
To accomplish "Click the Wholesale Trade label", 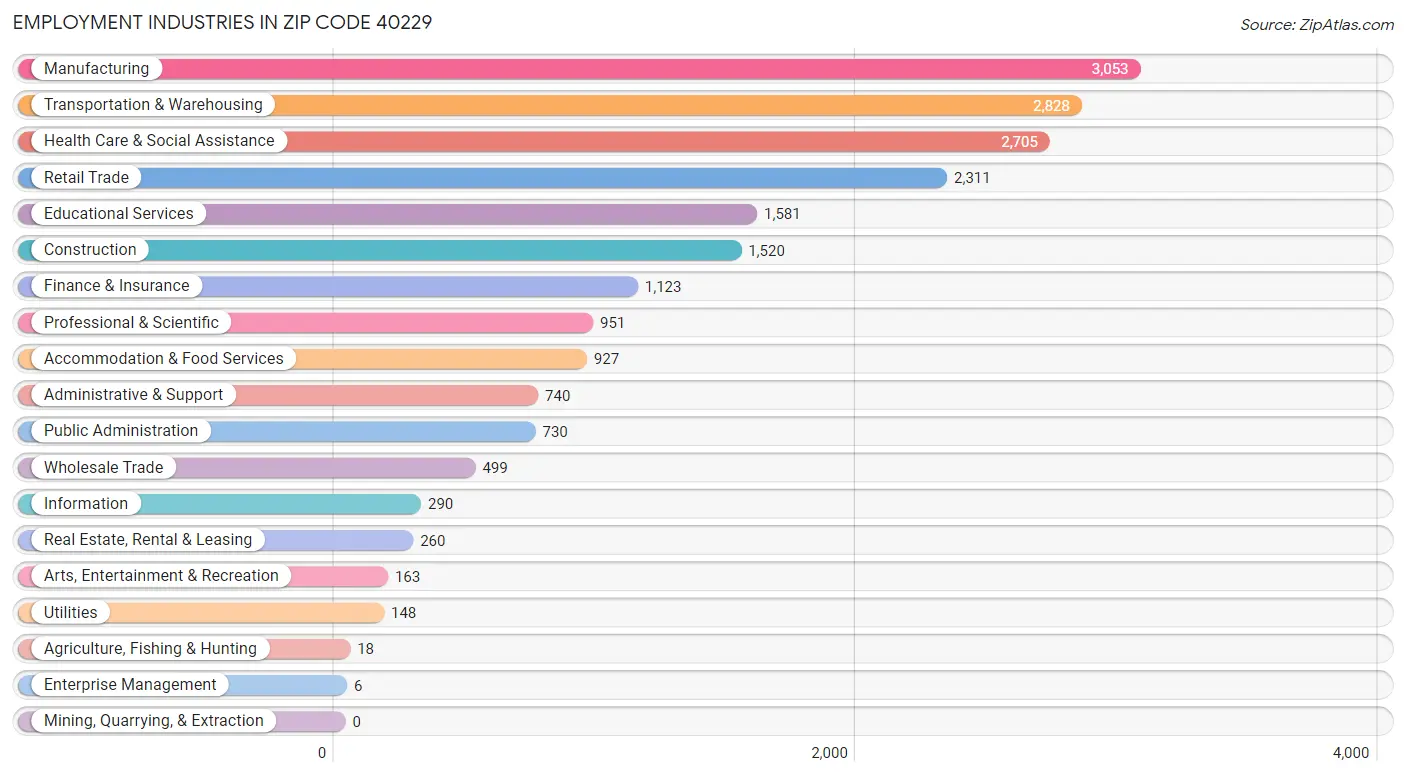I will point(103,468).
